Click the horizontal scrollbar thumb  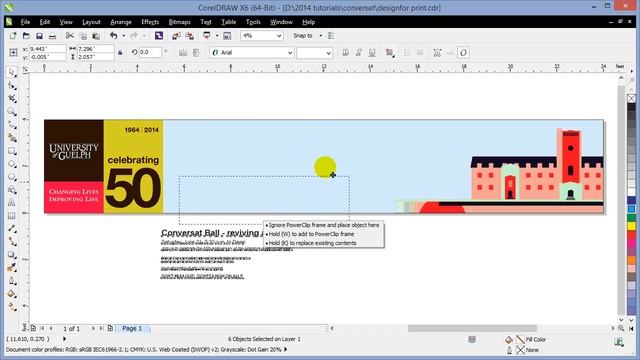pyautogui.click(x=472, y=328)
